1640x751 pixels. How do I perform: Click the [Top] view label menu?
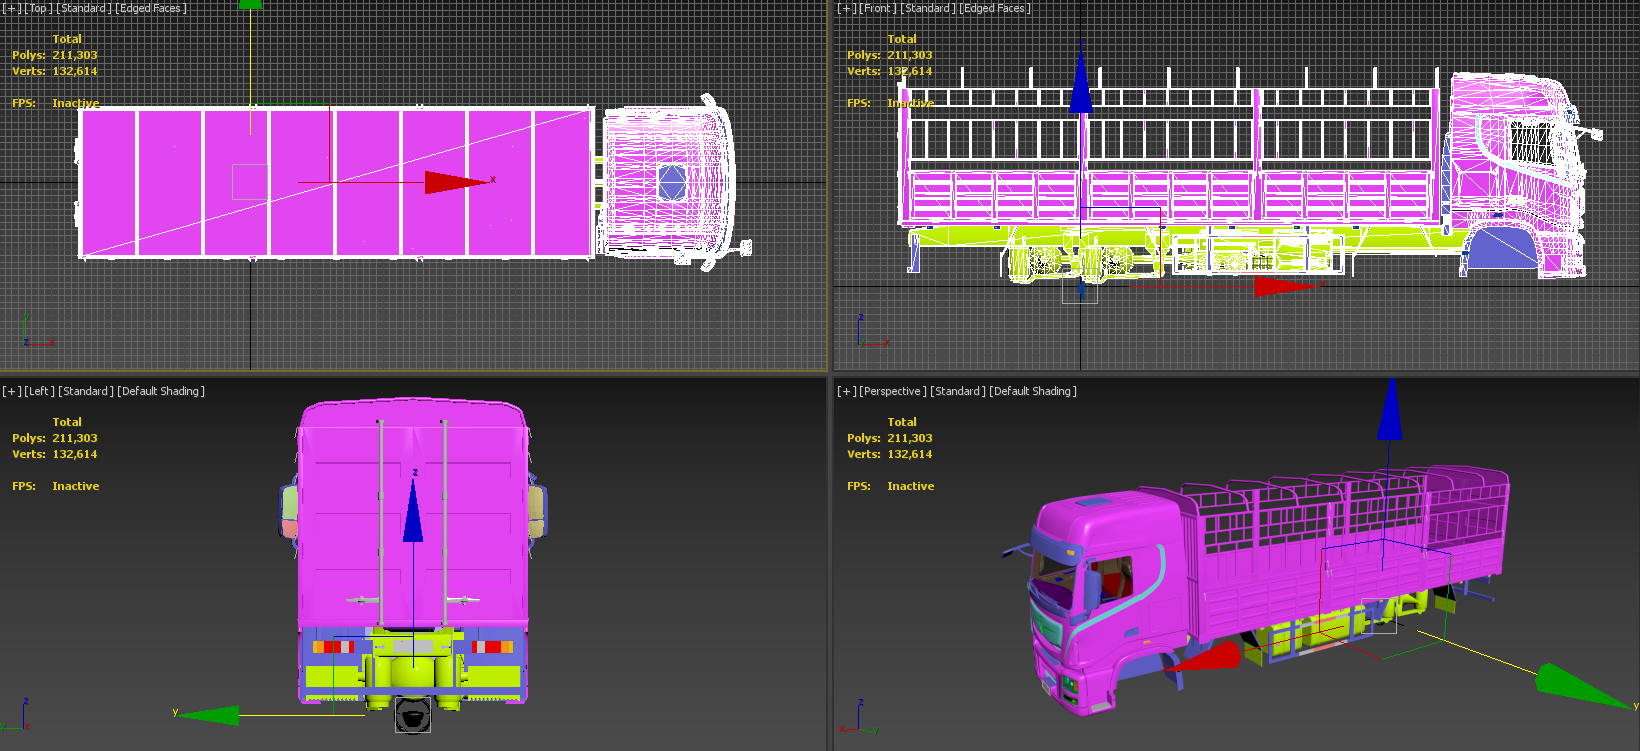pos(38,8)
